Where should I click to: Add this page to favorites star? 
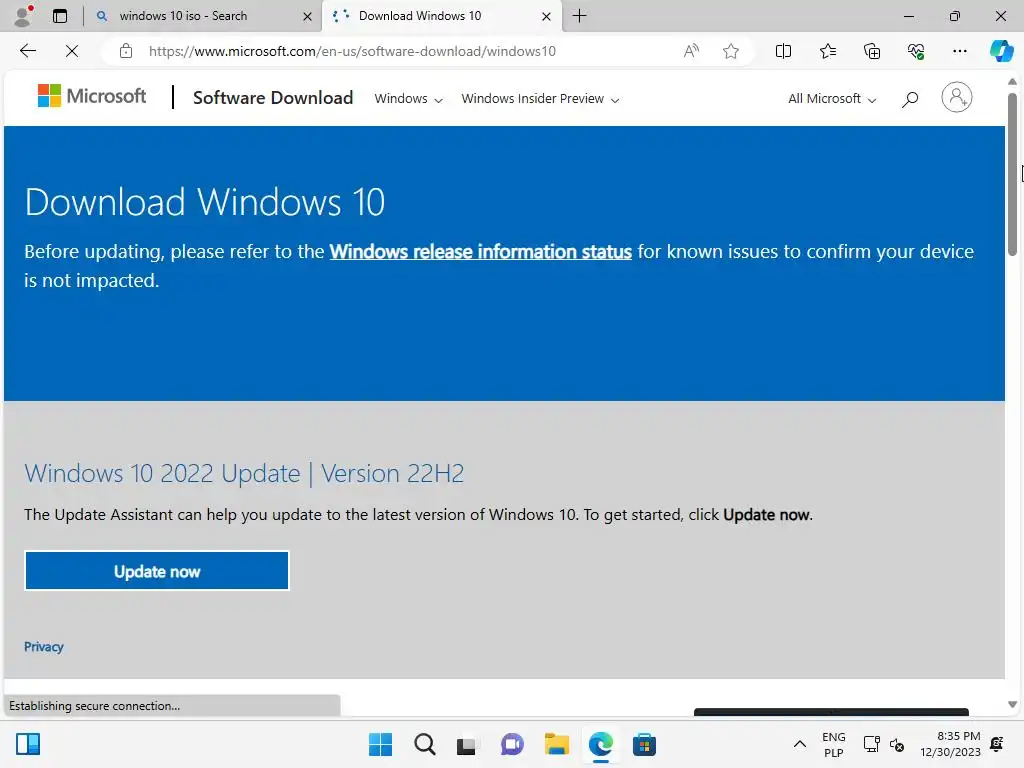click(x=731, y=51)
